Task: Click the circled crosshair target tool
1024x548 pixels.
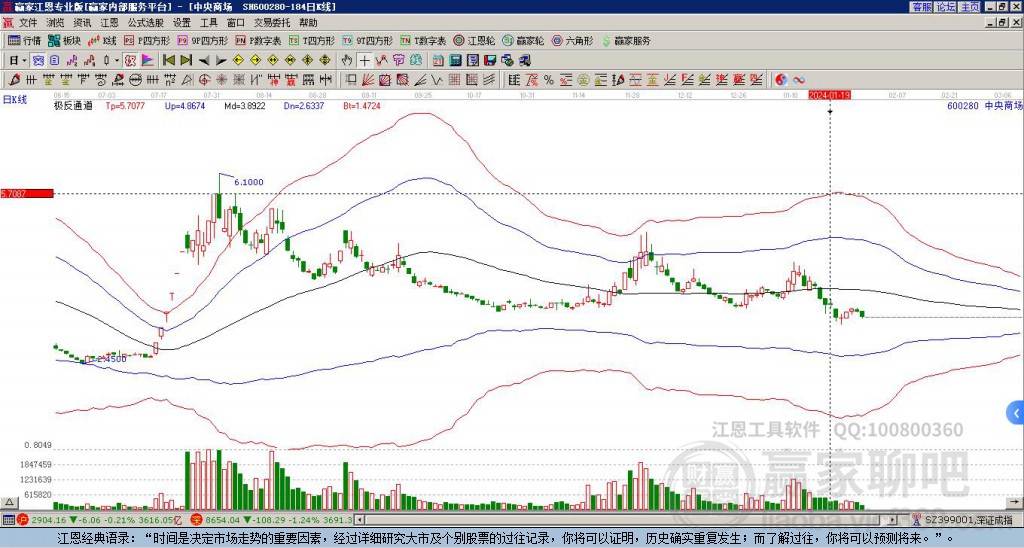Action: [x=204, y=80]
